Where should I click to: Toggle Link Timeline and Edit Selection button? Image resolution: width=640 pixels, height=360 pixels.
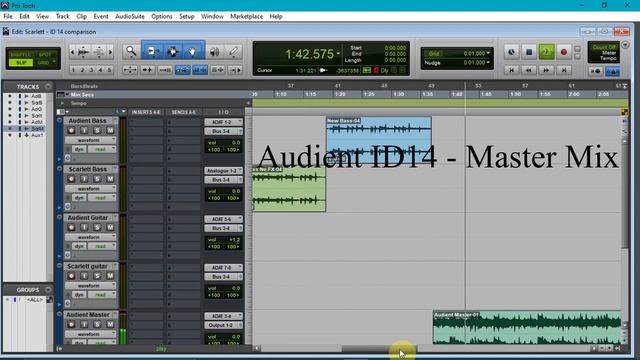pos(200,70)
